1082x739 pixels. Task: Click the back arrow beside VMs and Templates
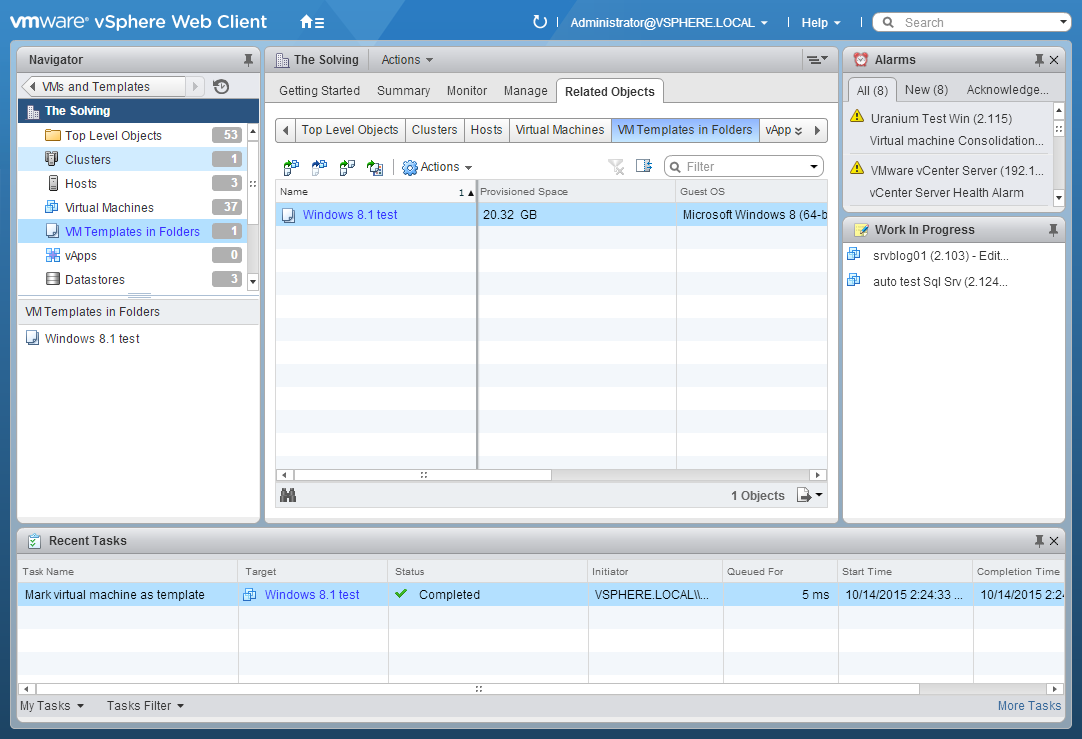(x=32, y=86)
